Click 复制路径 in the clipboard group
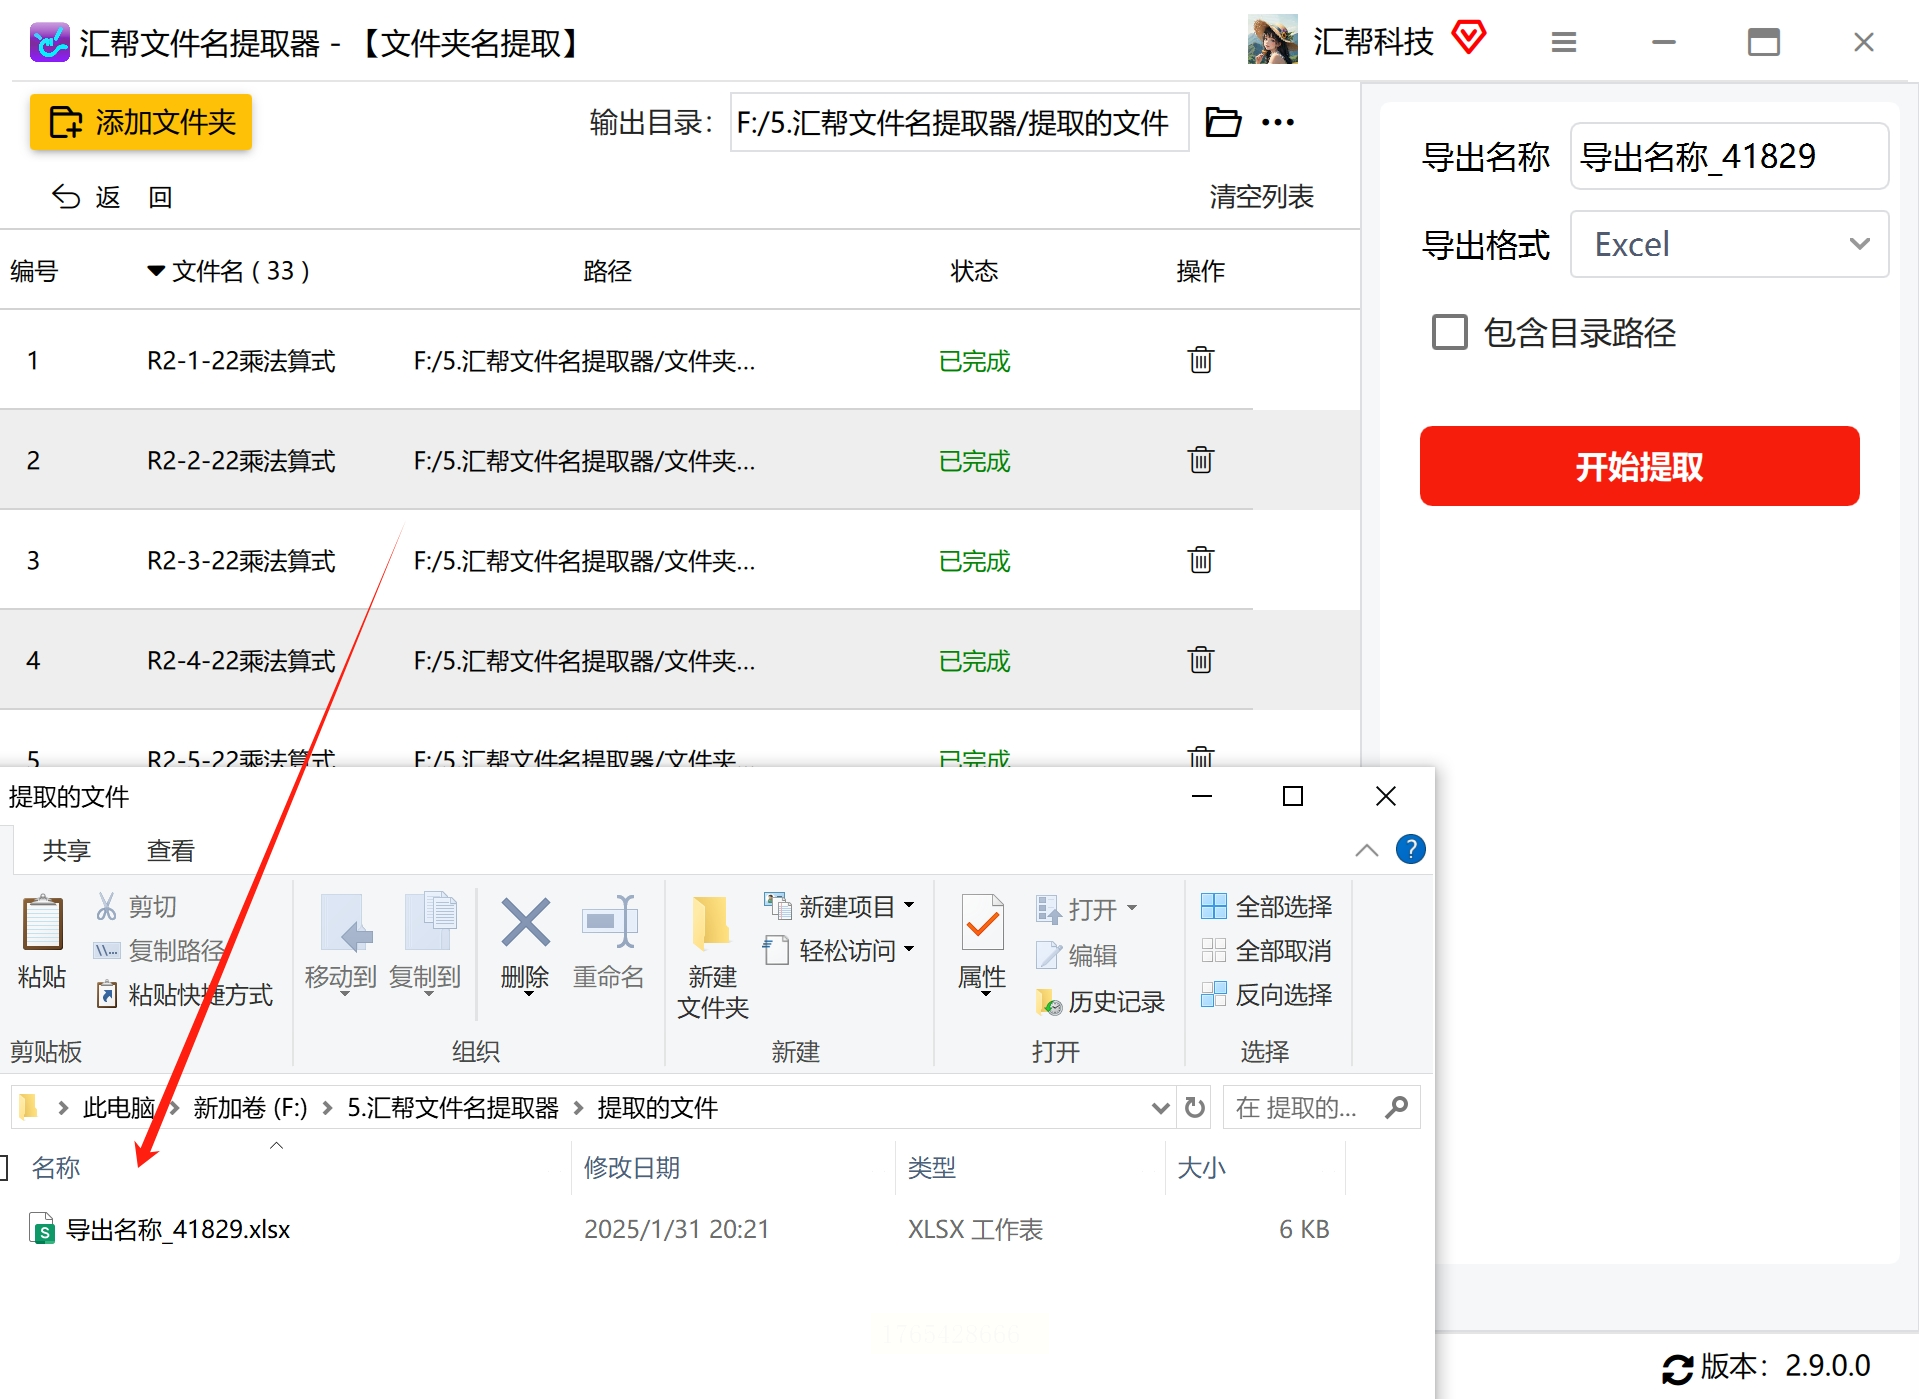Image resolution: width=1919 pixels, height=1399 pixels. (159, 951)
